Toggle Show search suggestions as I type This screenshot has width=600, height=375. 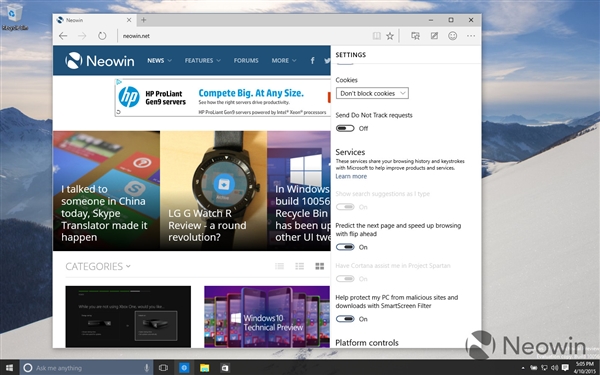point(345,207)
